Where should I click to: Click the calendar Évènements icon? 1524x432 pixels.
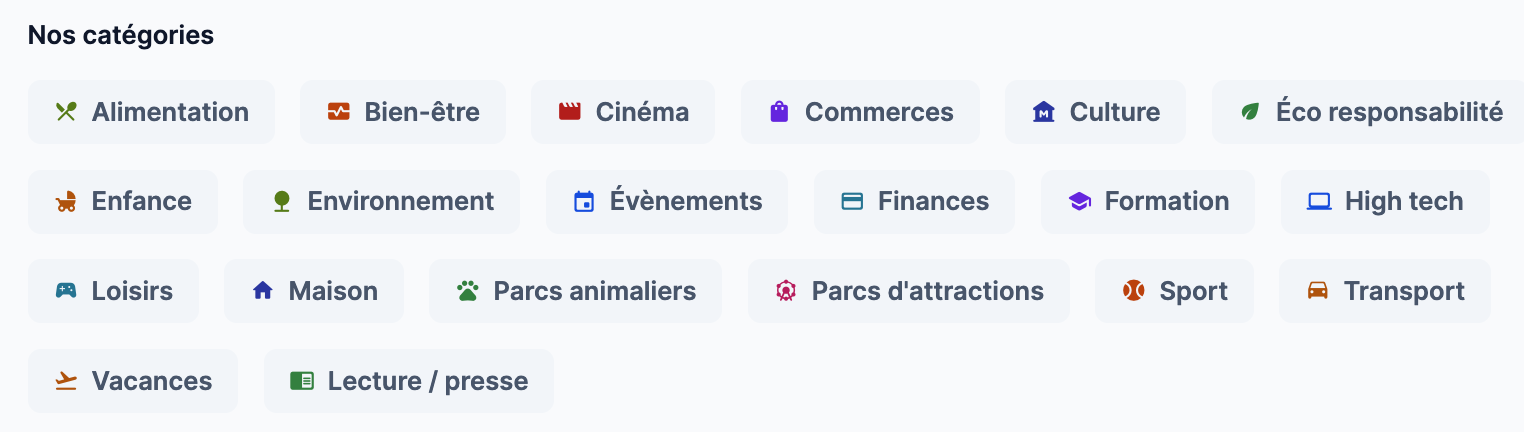click(584, 202)
